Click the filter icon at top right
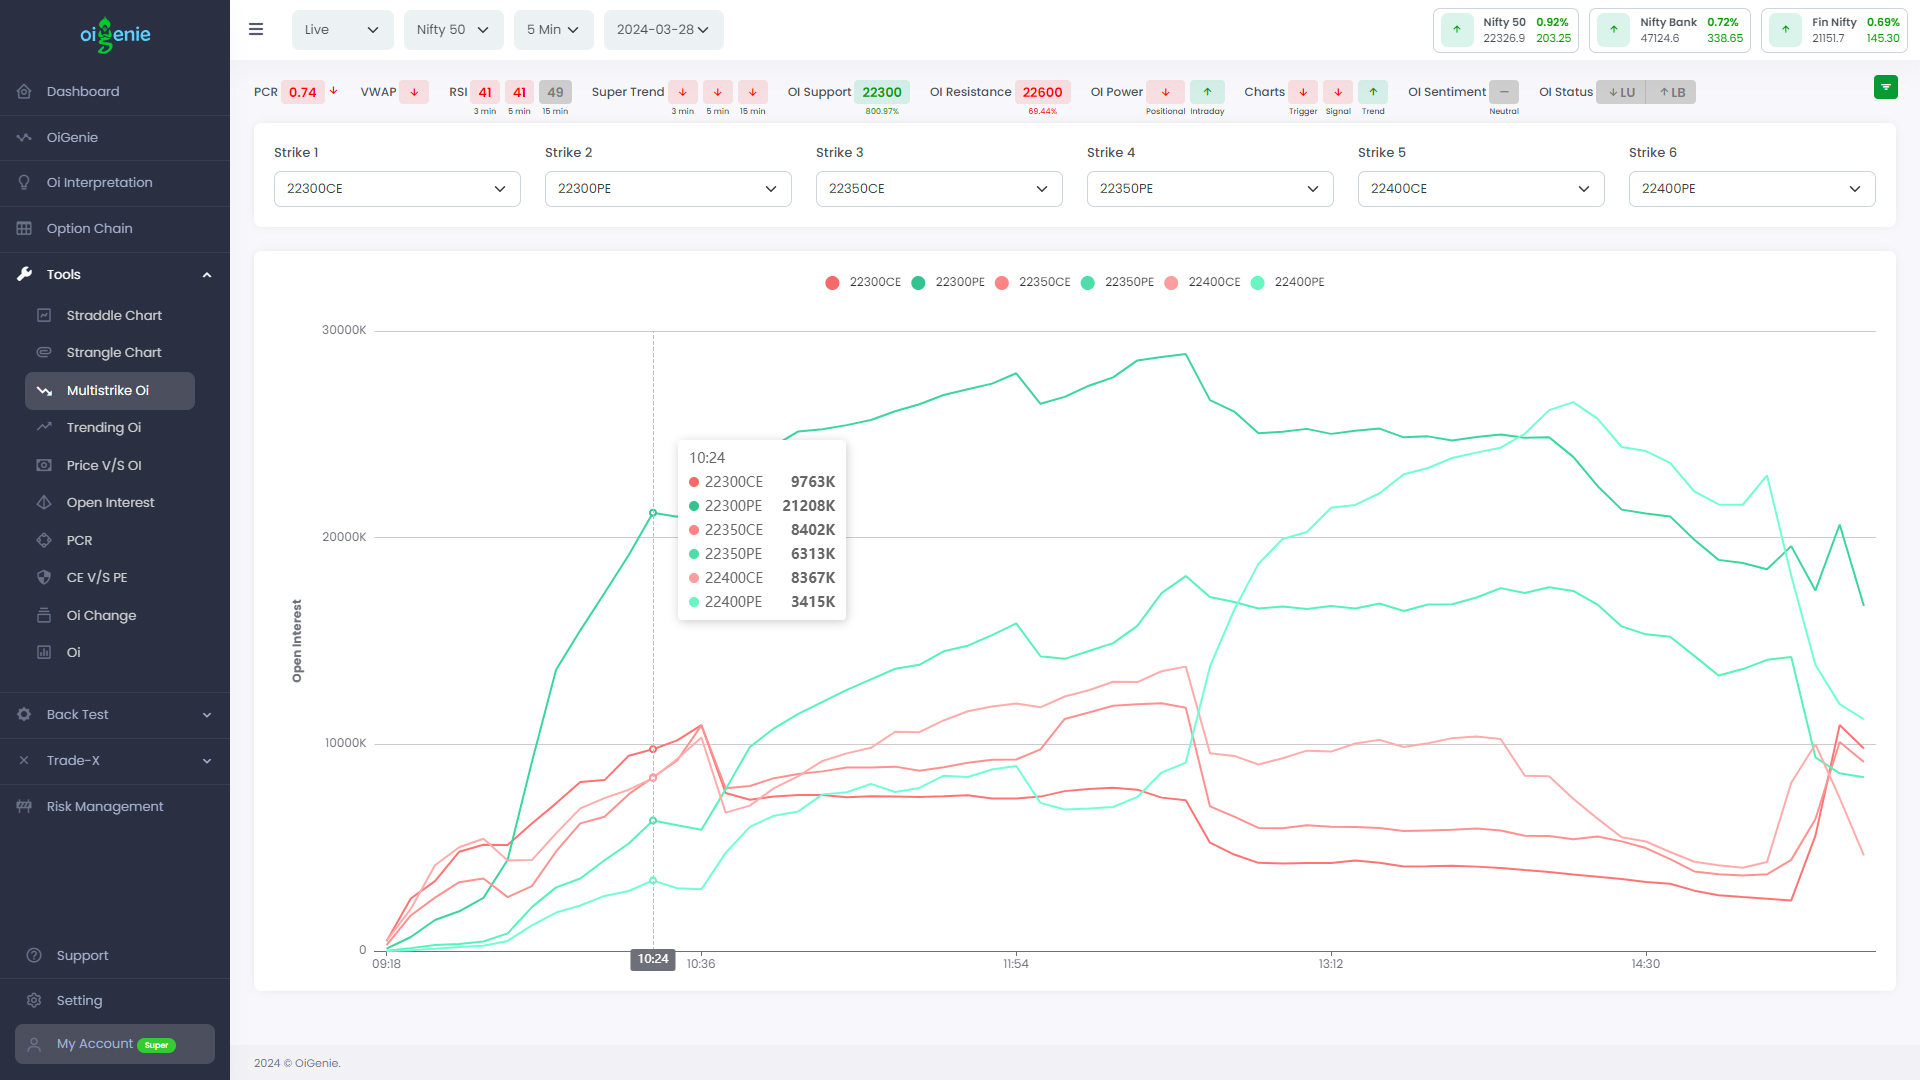 pyautogui.click(x=1886, y=87)
